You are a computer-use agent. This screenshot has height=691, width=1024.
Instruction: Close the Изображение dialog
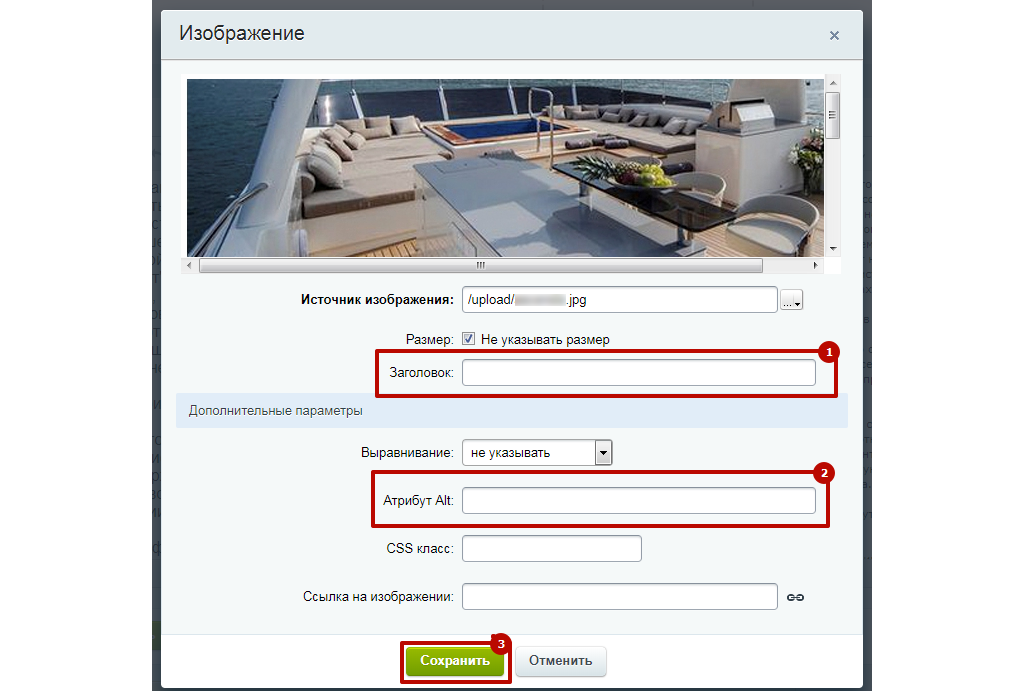tap(834, 36)
